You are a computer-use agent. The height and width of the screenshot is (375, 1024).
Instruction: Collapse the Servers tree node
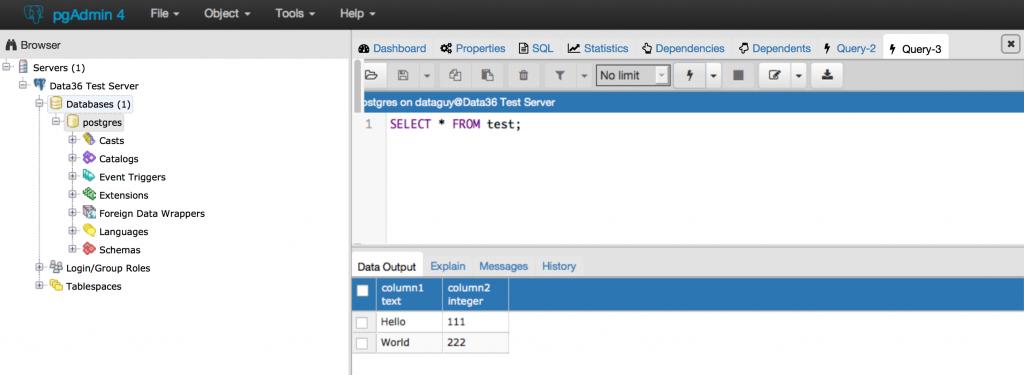click(x=7, y=67)
